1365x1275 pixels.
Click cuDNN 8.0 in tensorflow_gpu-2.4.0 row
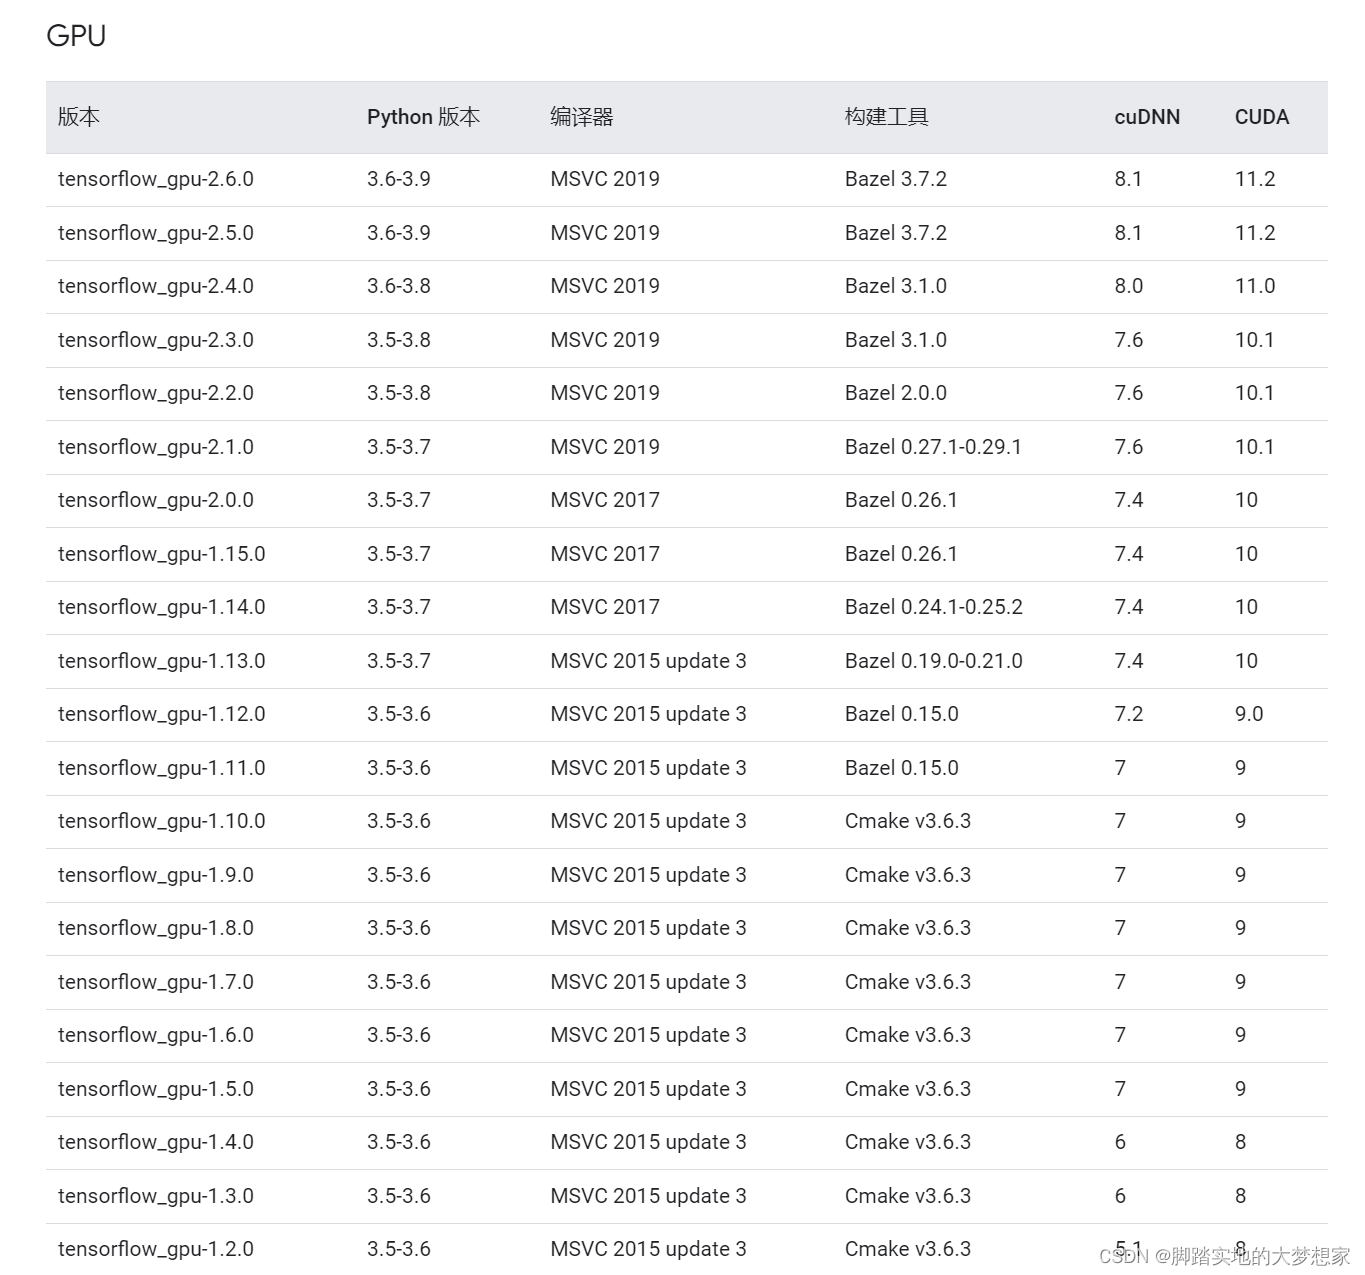[1129, 286]
